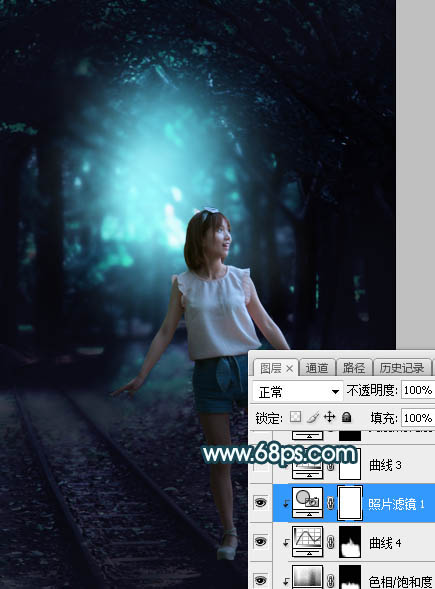
Task: Toggle lock image pixels brush icon
Action: tap(313, 417)
